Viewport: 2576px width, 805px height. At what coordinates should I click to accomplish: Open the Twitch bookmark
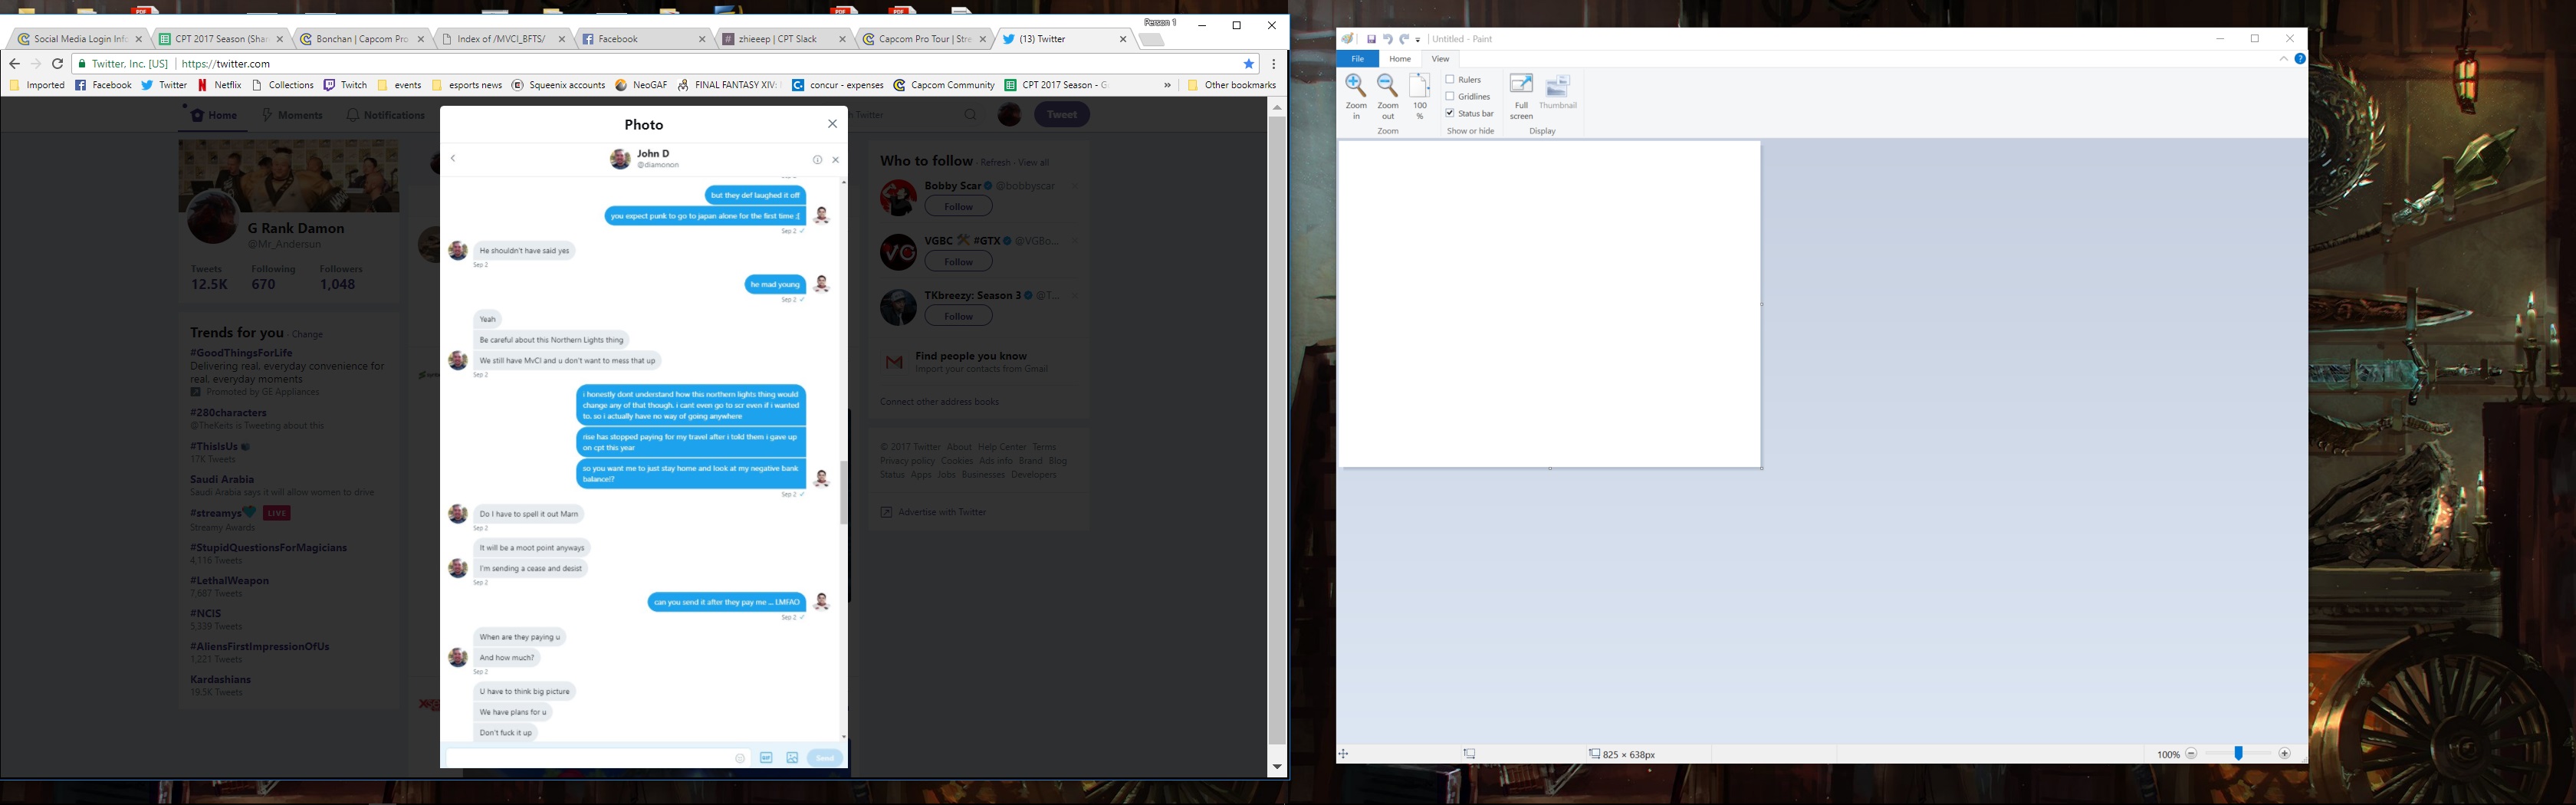(x=346, y=85)
